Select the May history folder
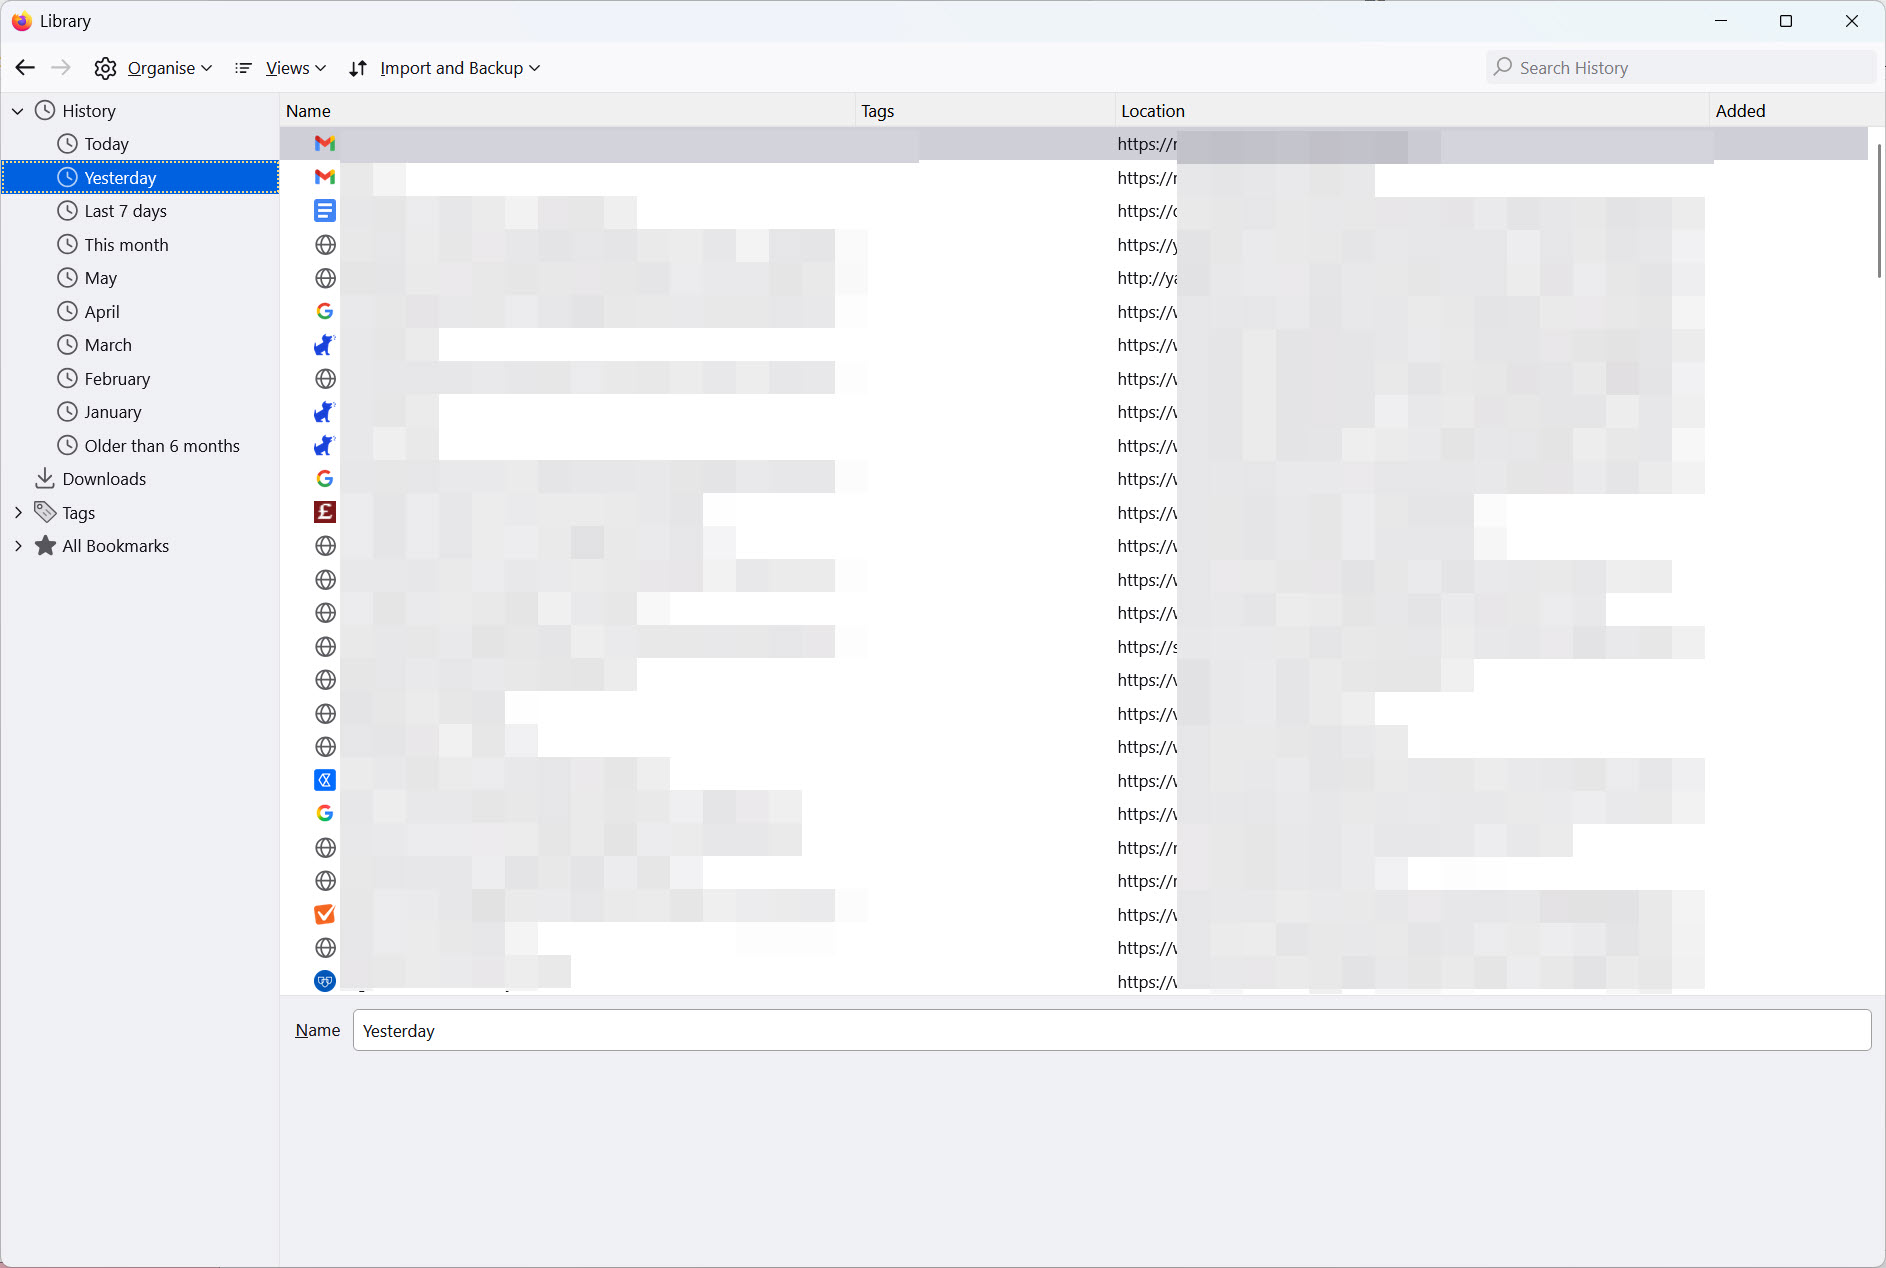Viewport: 1886px width, 1268px height. (100, 278)
